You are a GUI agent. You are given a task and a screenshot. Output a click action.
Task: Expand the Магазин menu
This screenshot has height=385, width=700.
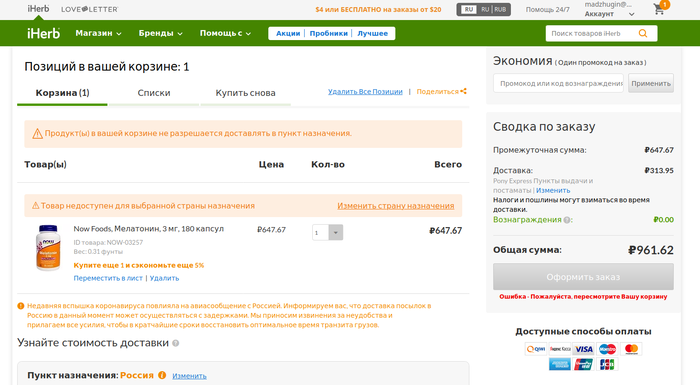[x=98, y=33]
